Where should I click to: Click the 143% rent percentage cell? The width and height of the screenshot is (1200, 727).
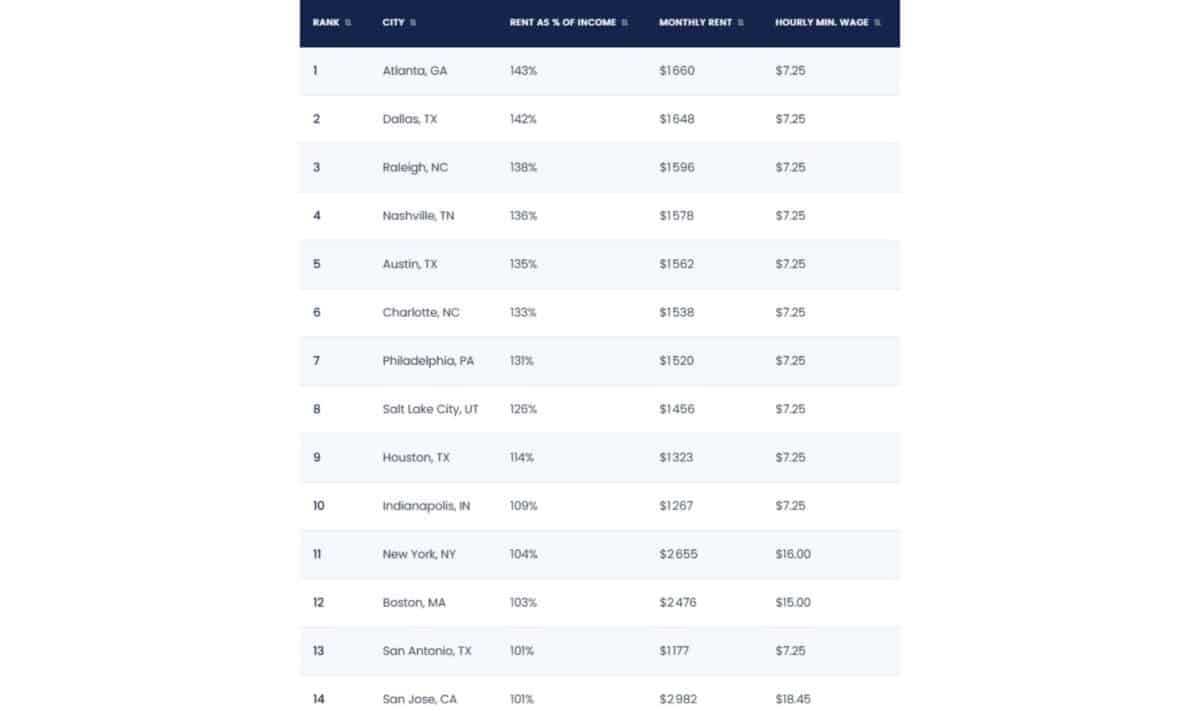[524, 71]
